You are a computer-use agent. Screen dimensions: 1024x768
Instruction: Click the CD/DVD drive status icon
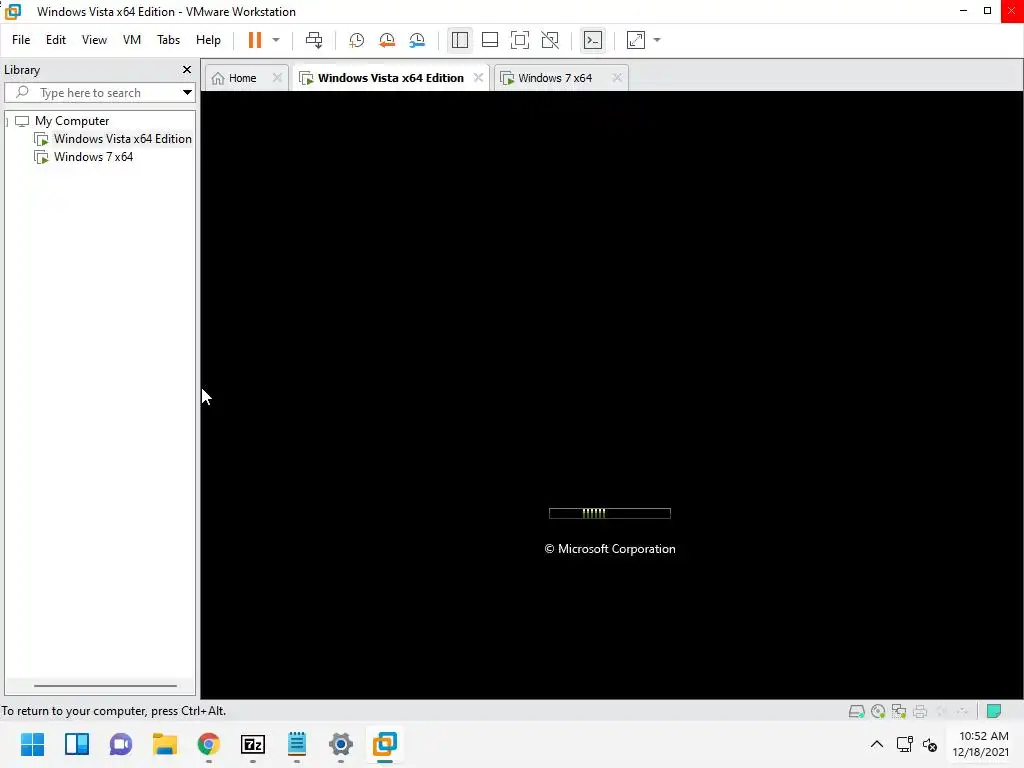[878, 711]
